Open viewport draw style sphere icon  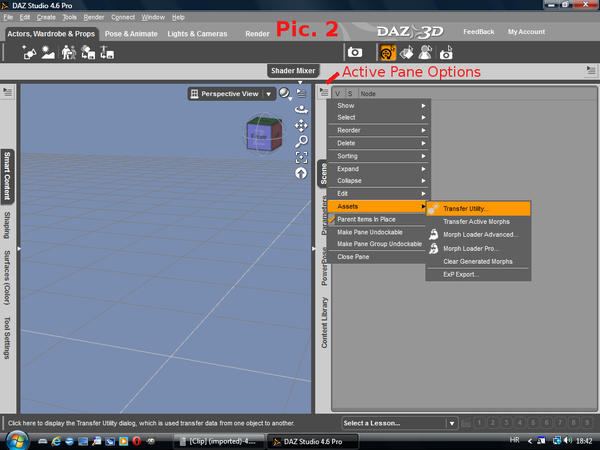pos(284,93)
